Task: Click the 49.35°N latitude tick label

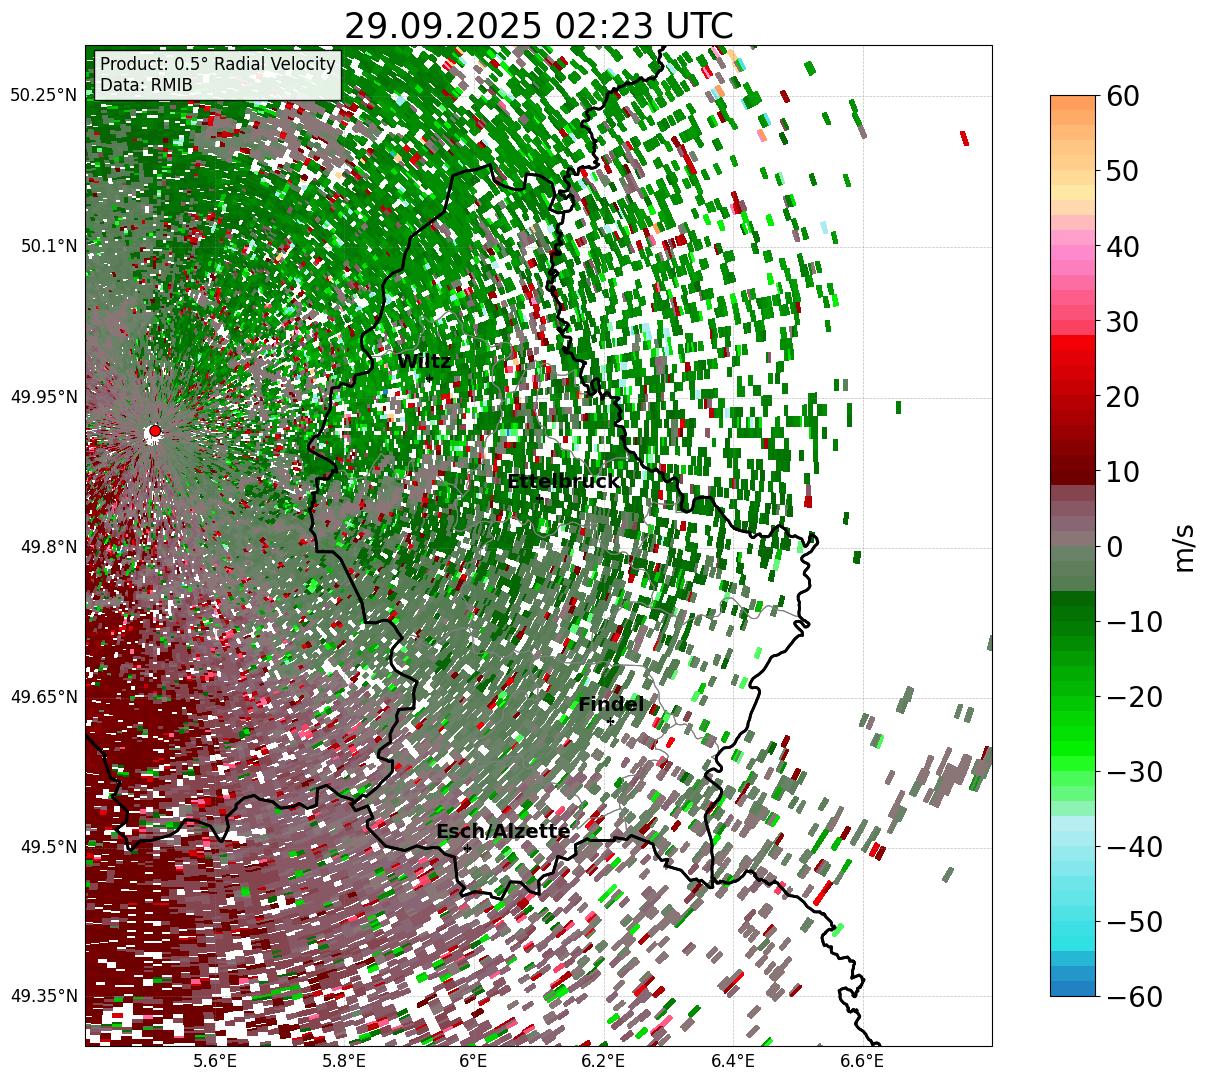Action: tap(44, 996)
